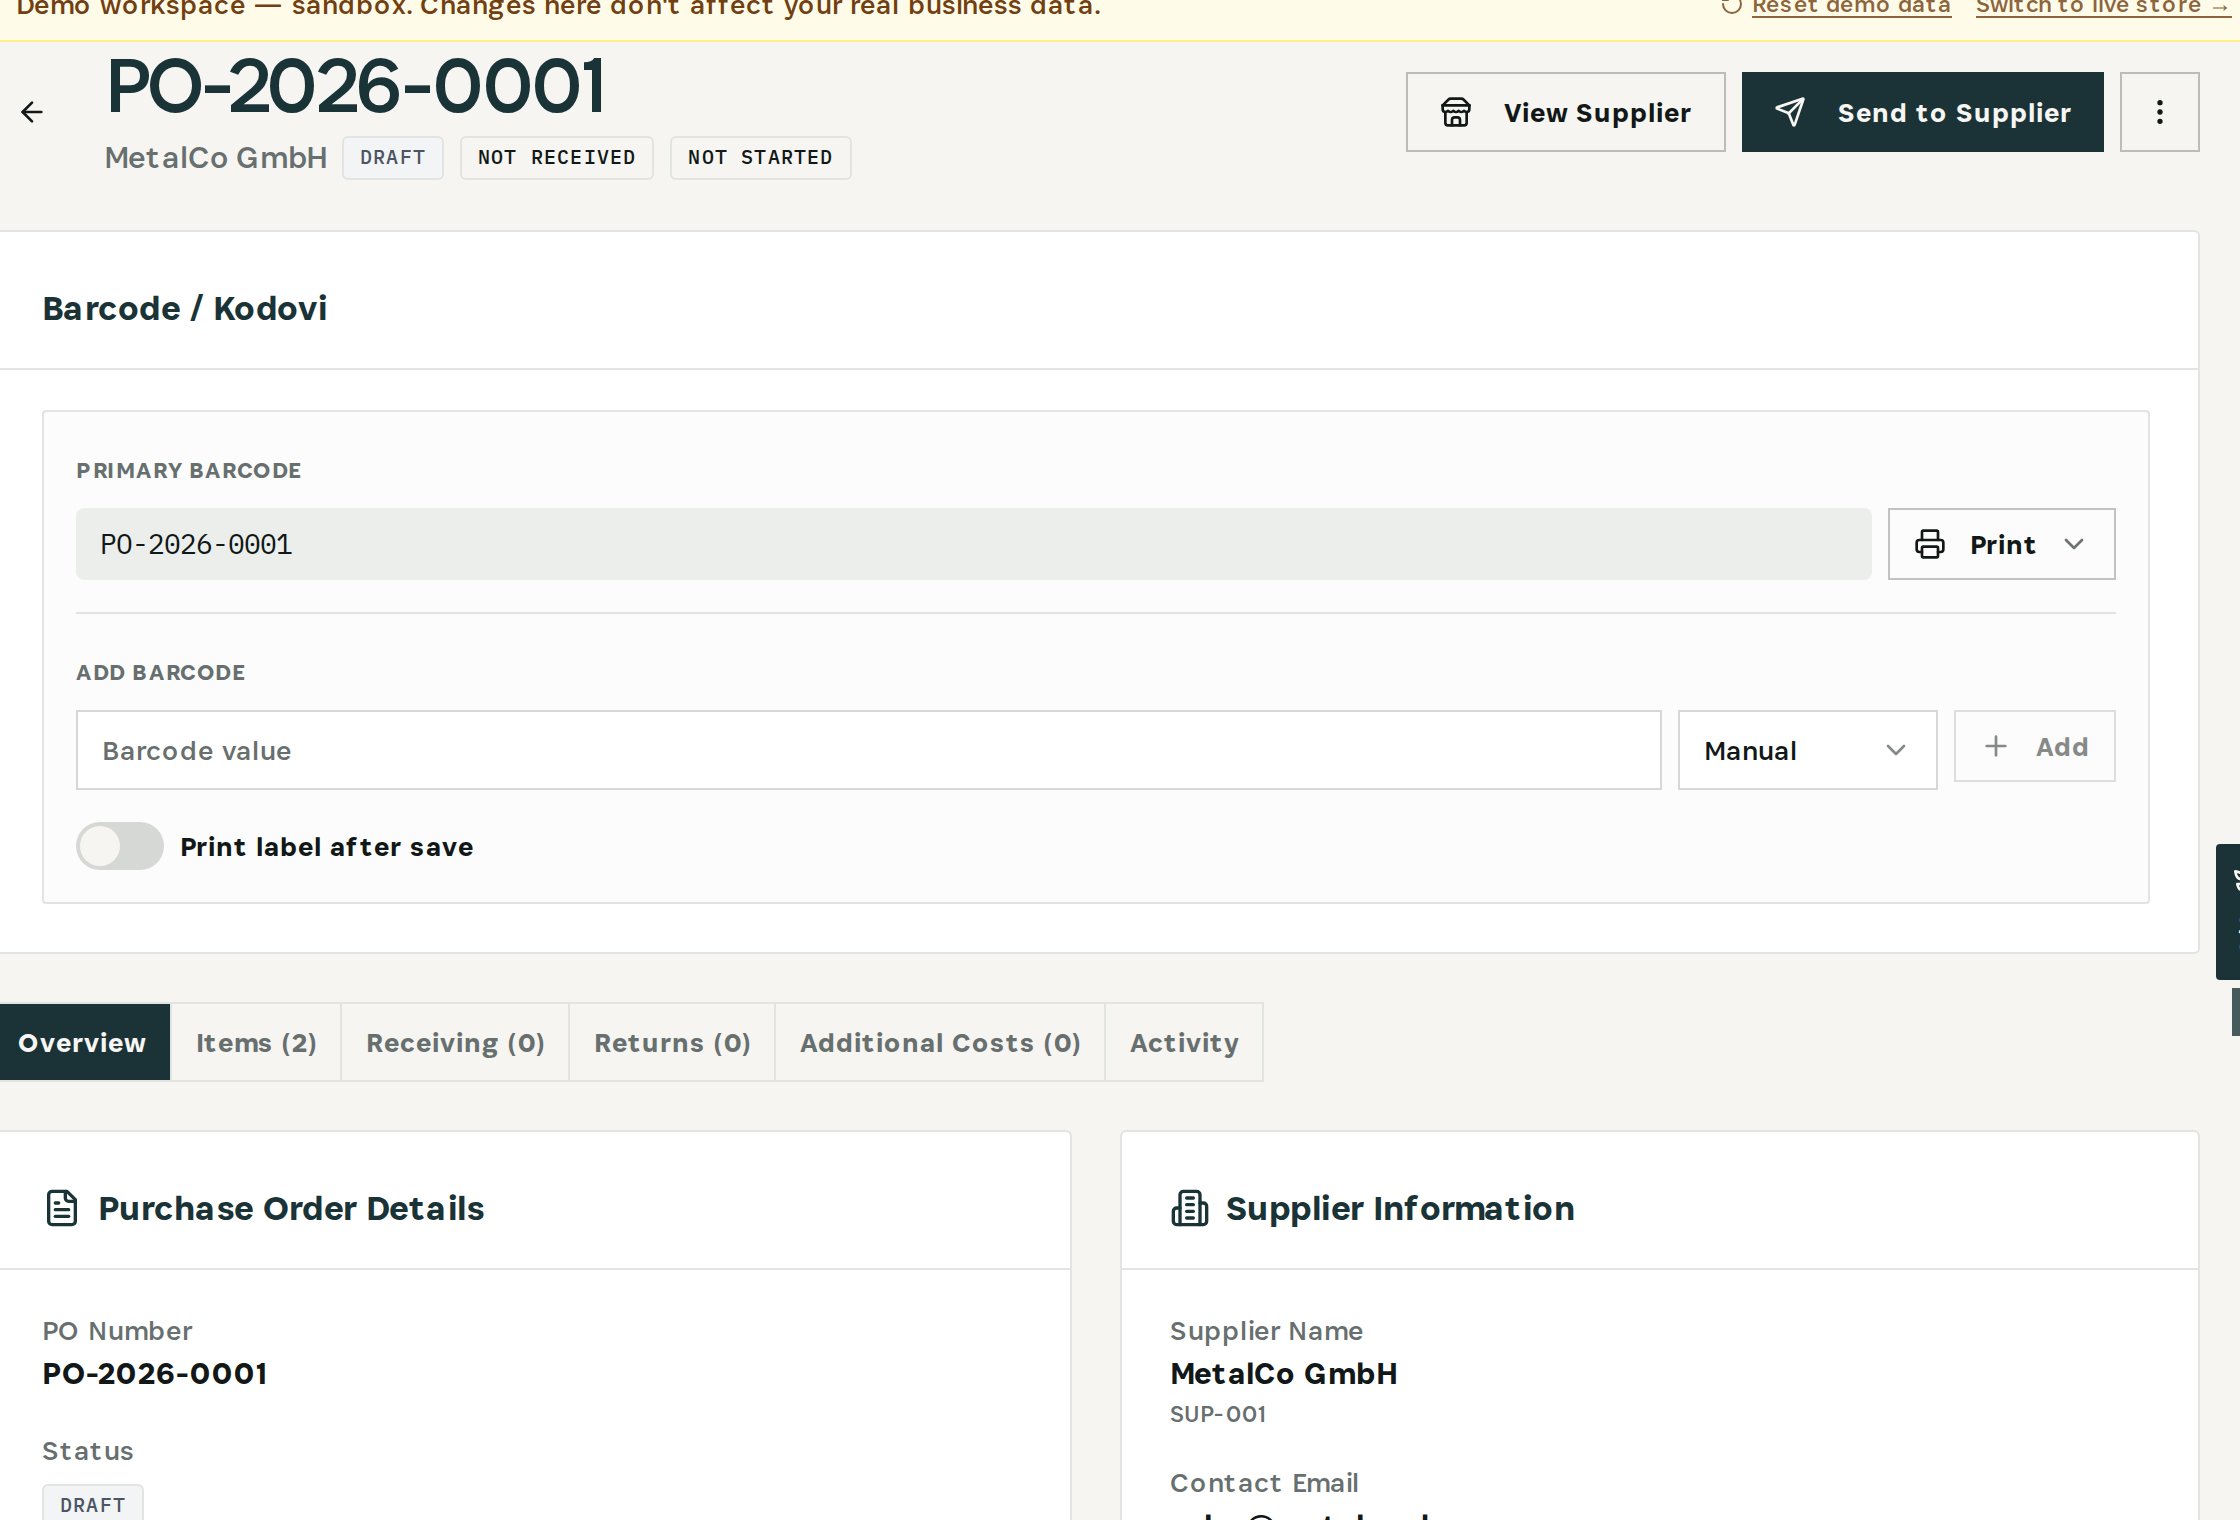The width and height of the screenshot is (2240, 1520).
Task: Open the Returns (0) tab
Action: (x=672, y=1042)
